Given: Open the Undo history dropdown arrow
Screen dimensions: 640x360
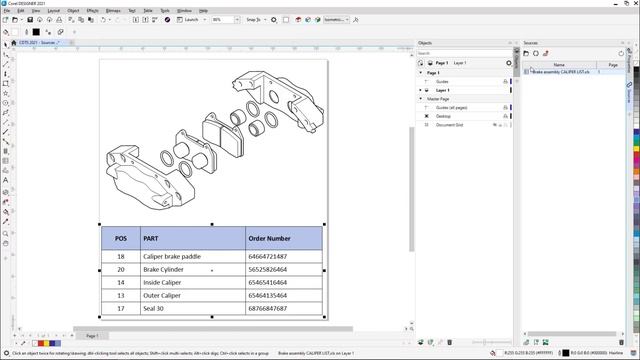Looking at the screenshot, I should (x=110, y=20).
